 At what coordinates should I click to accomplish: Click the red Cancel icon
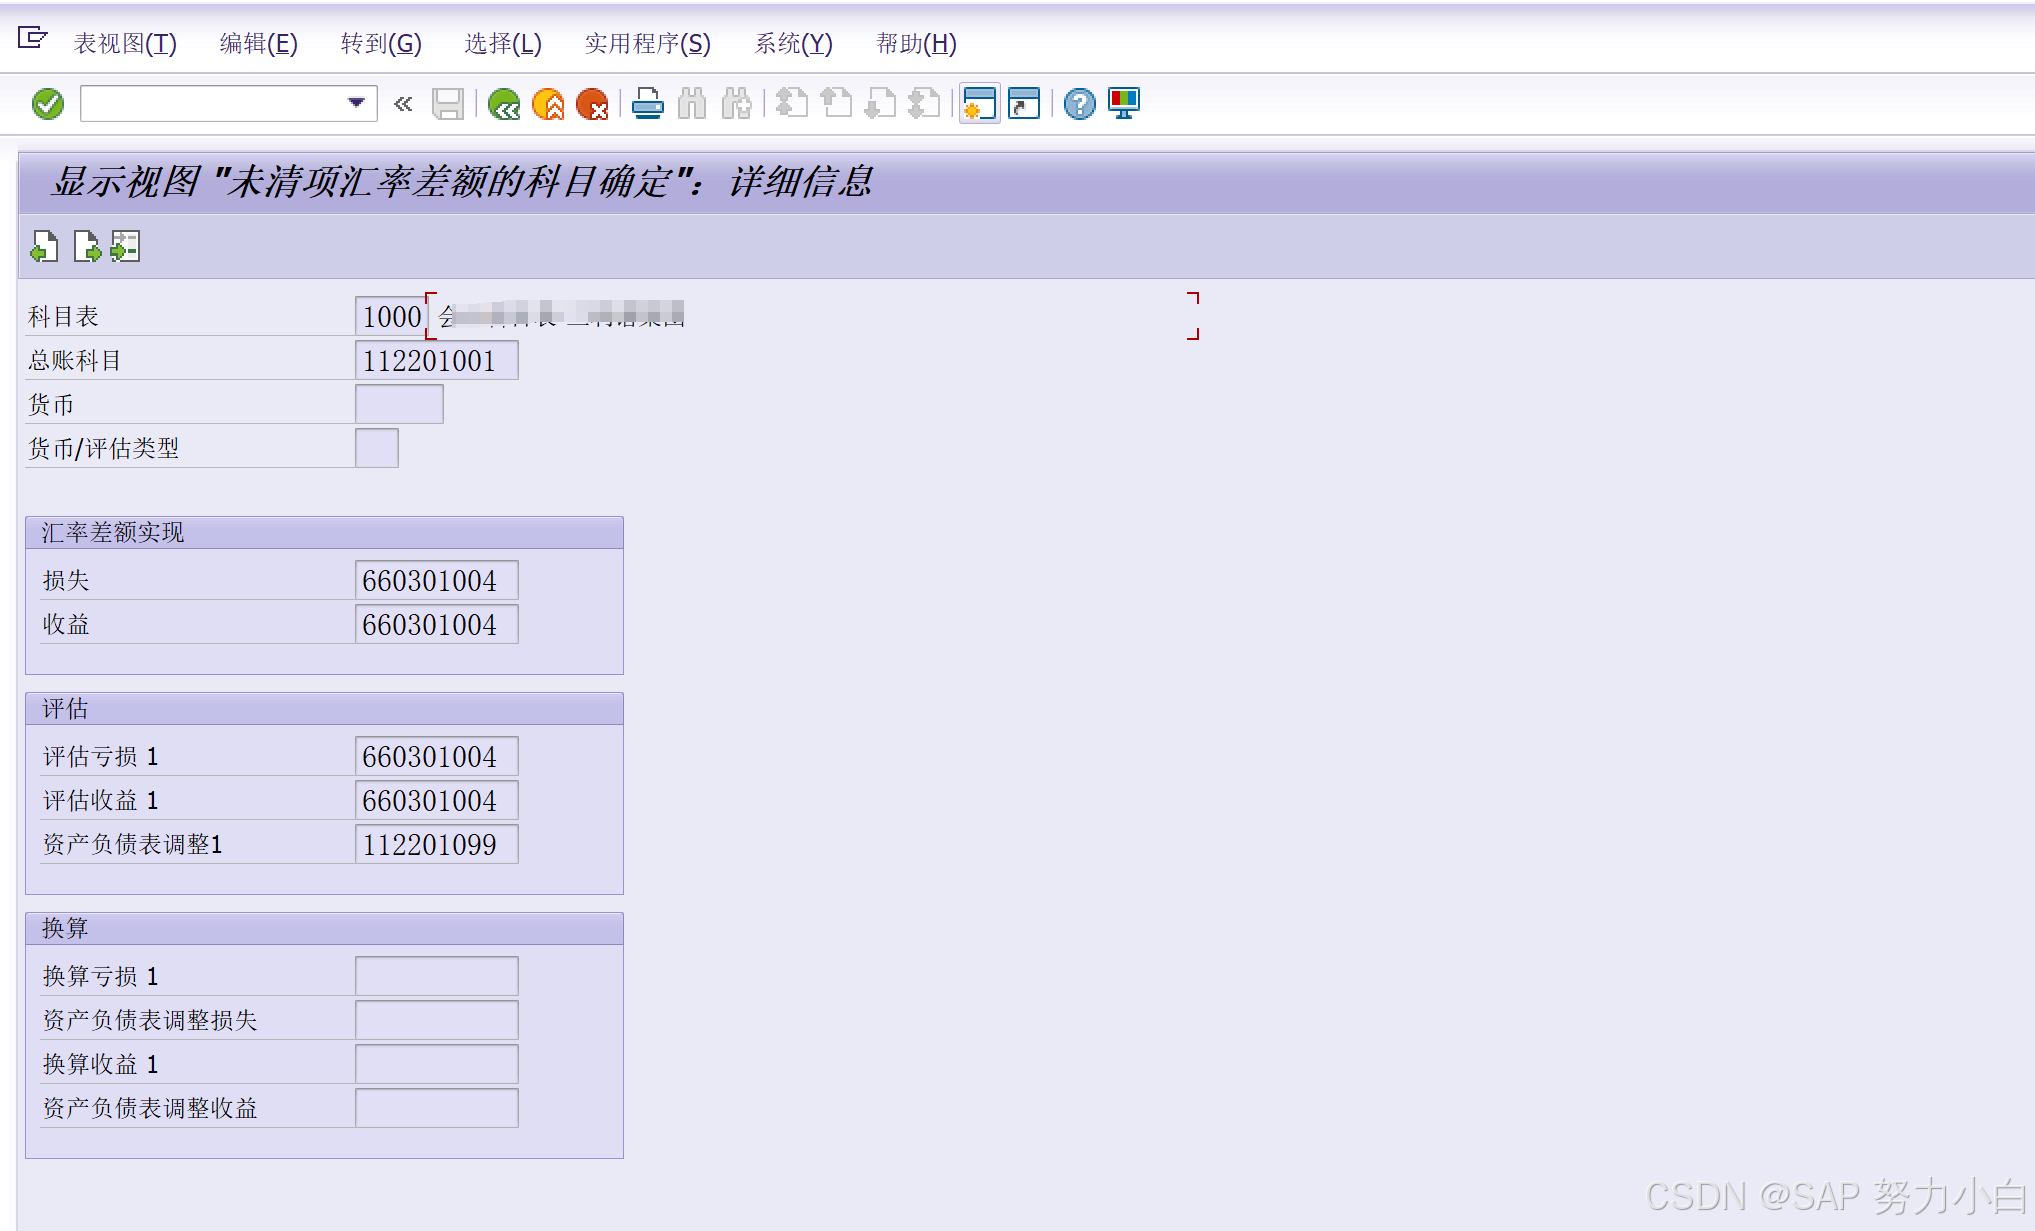pyautogui.click(x=592, y=104)
